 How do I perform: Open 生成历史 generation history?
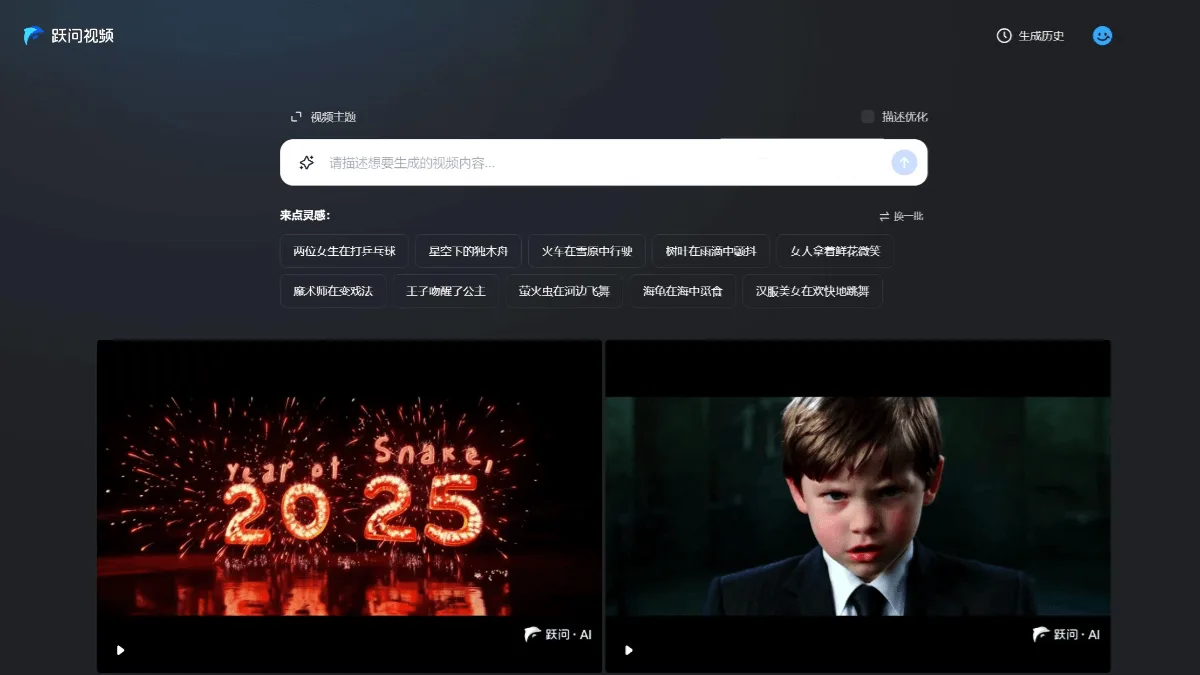click(1030, 36)
